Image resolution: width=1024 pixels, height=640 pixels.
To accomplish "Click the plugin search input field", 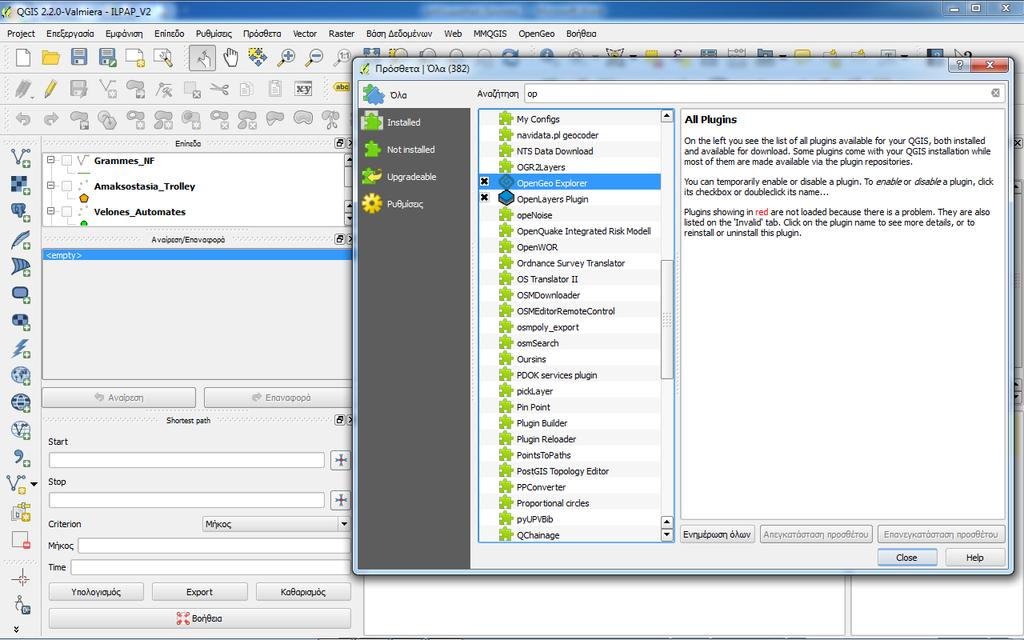I will click(x=758, y=93).
